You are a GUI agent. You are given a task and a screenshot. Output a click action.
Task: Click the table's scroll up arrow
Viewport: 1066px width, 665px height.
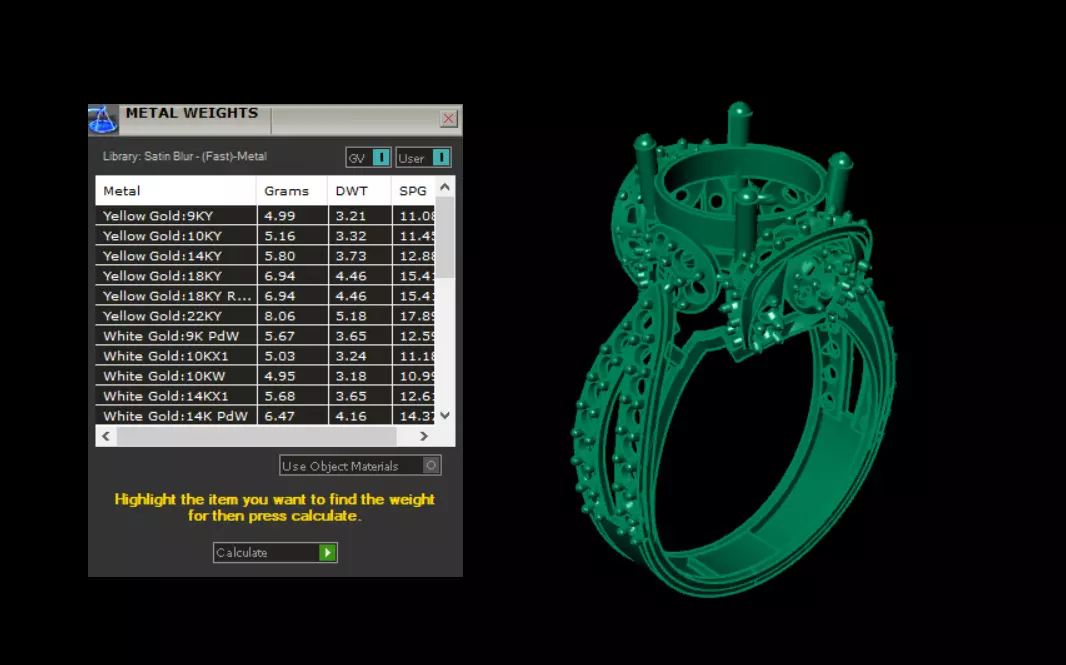(x=445, y=186)
